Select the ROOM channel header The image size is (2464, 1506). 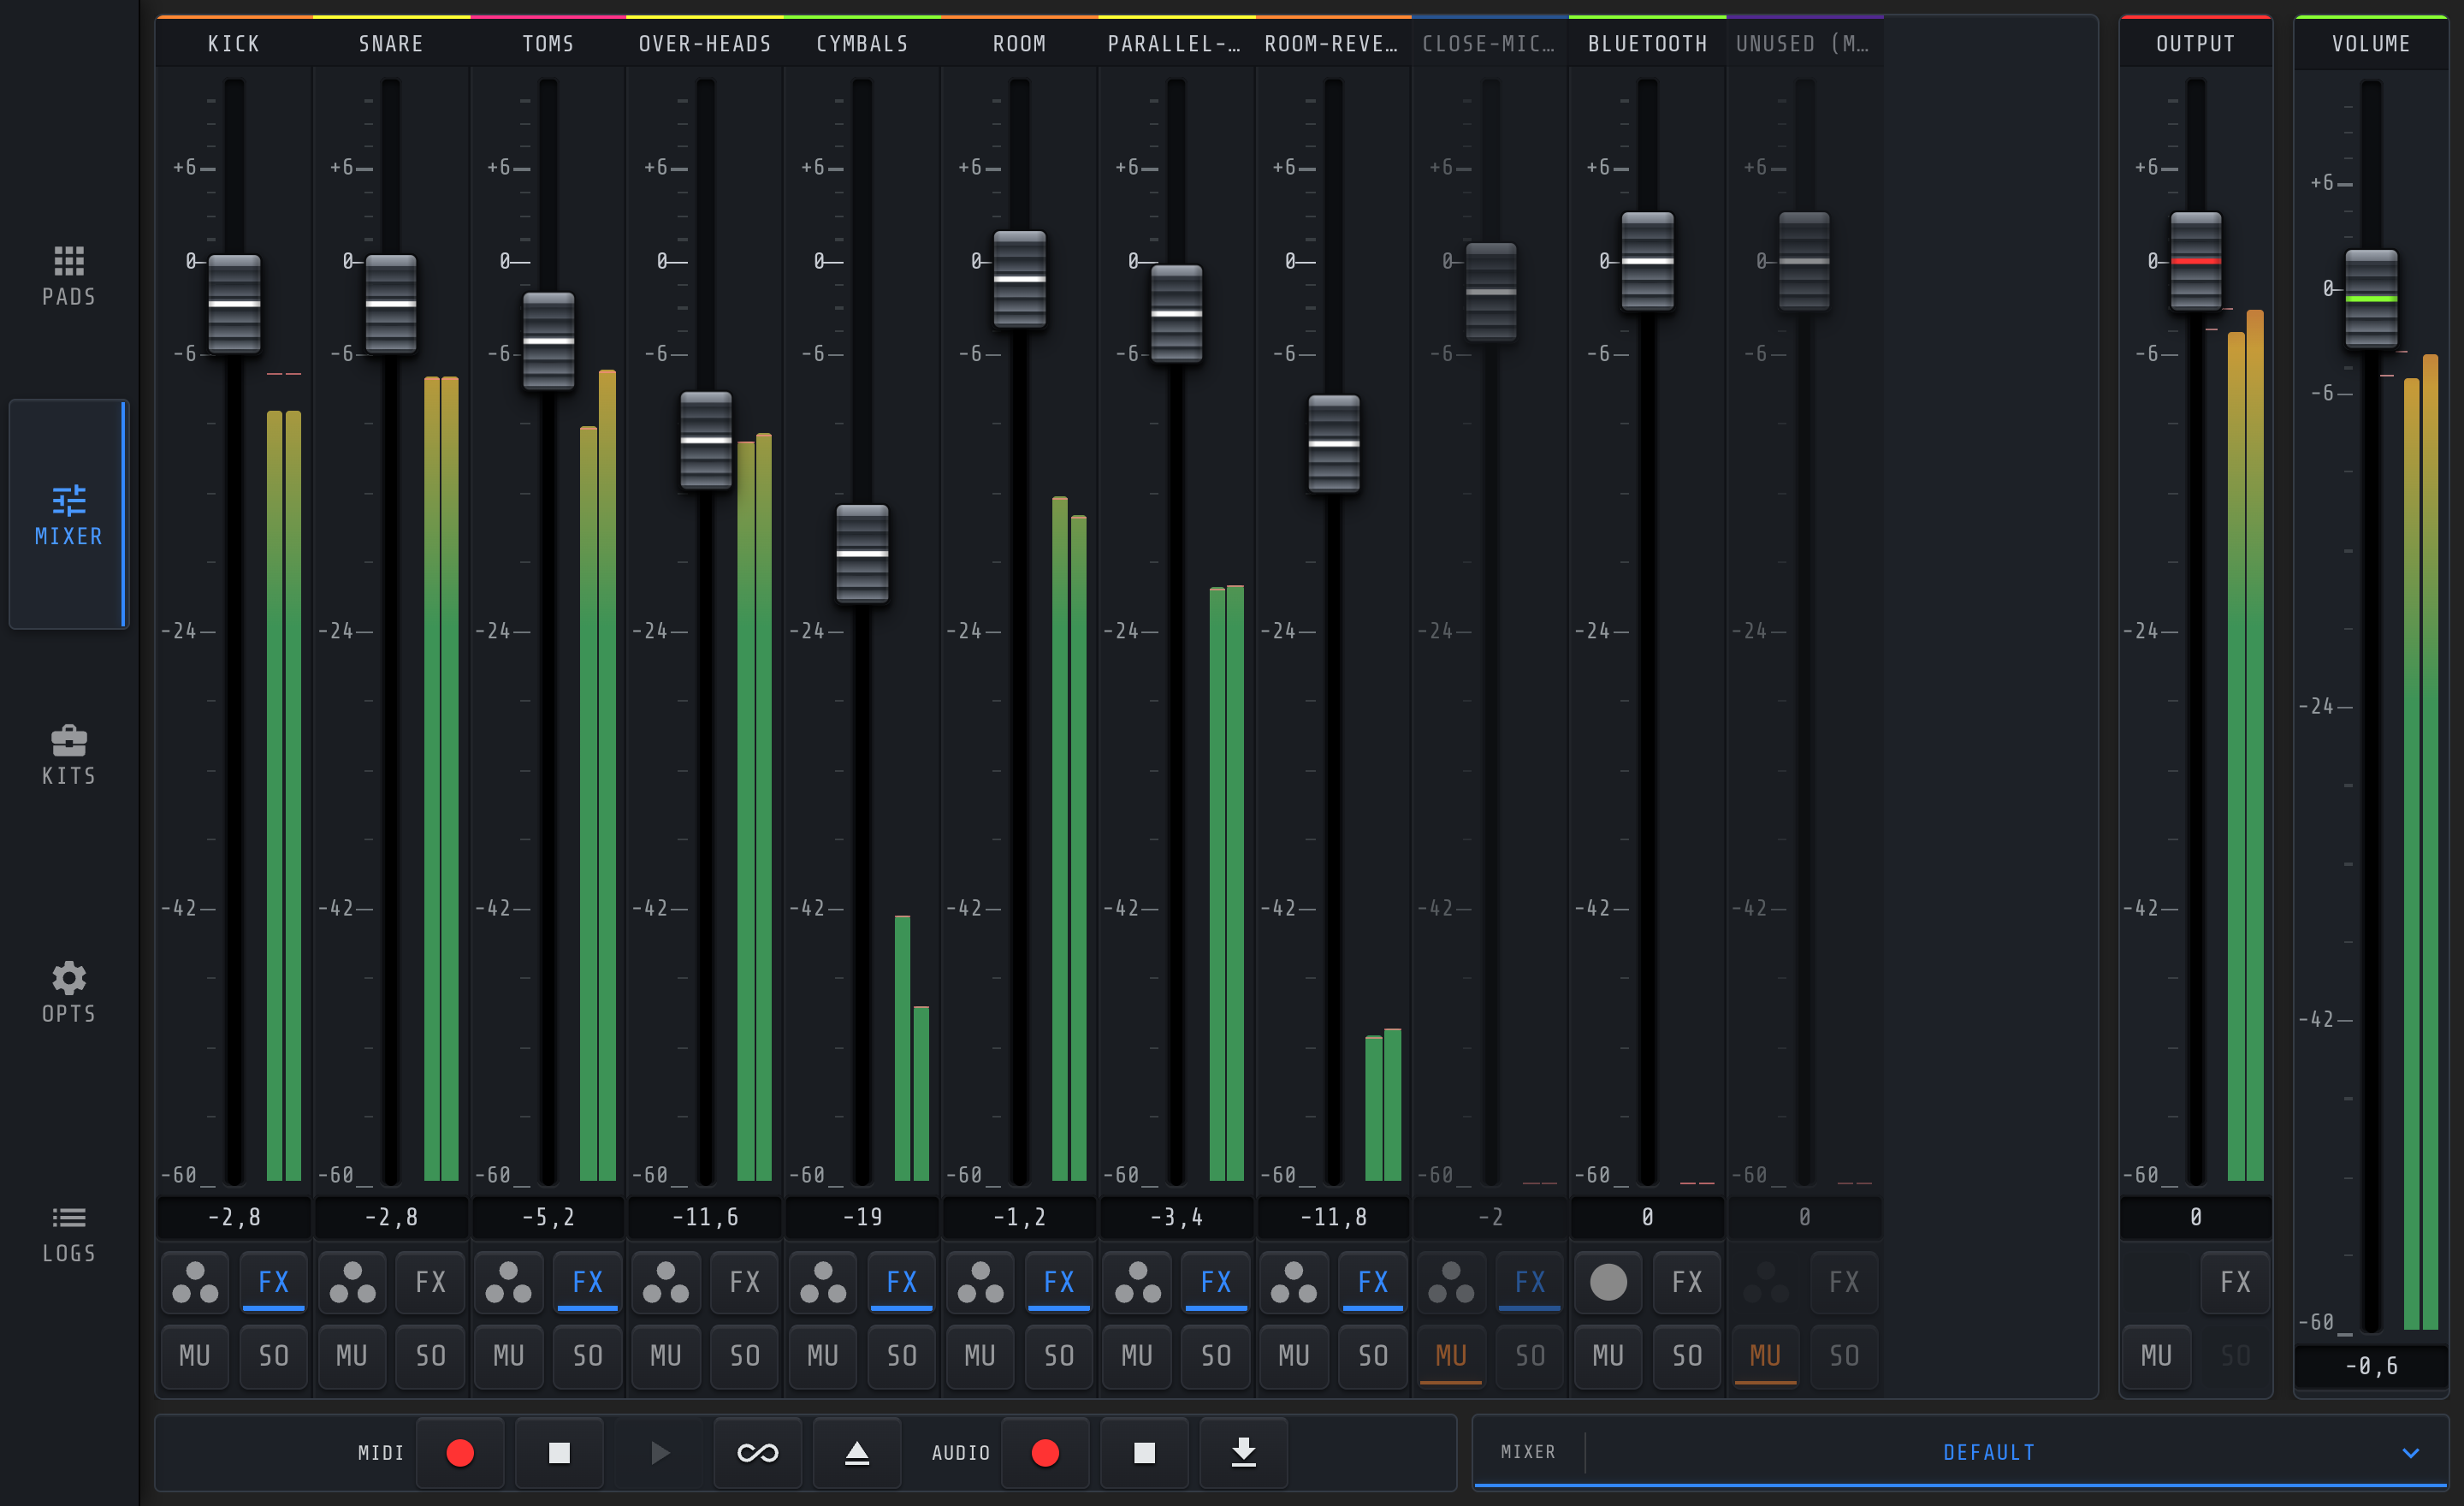(x=1019, y=44)
